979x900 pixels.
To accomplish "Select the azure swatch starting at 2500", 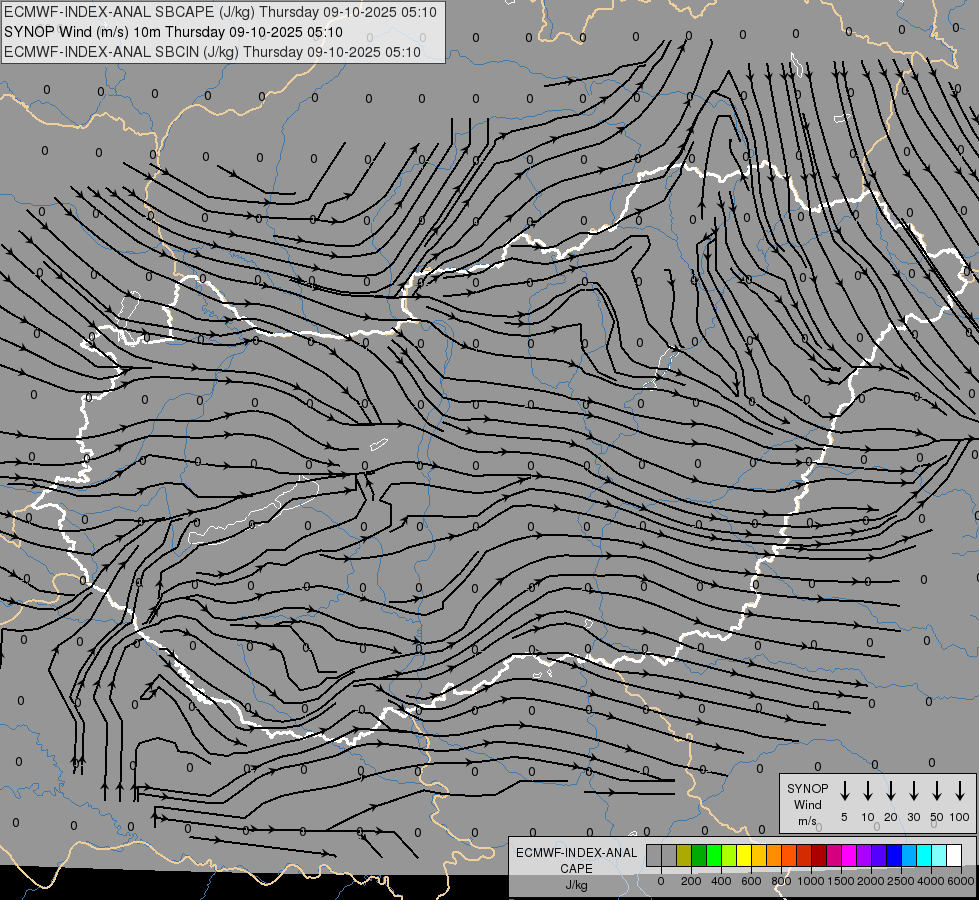I will coord(909,855).
